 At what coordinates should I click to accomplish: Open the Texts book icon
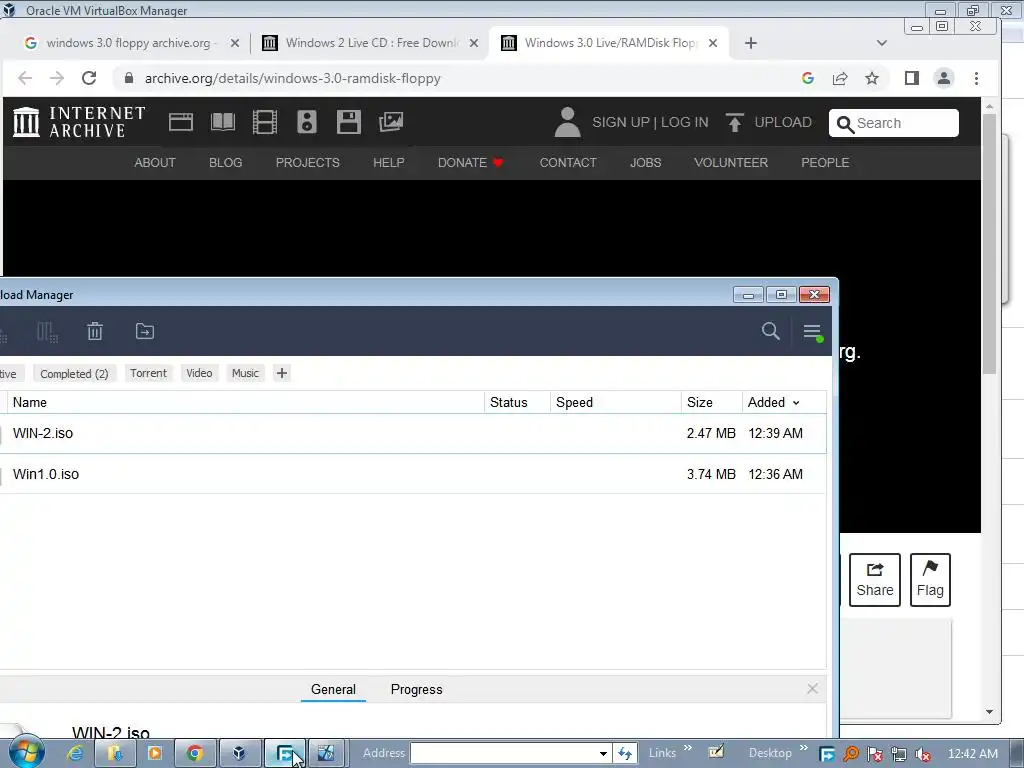pos(223,122)
